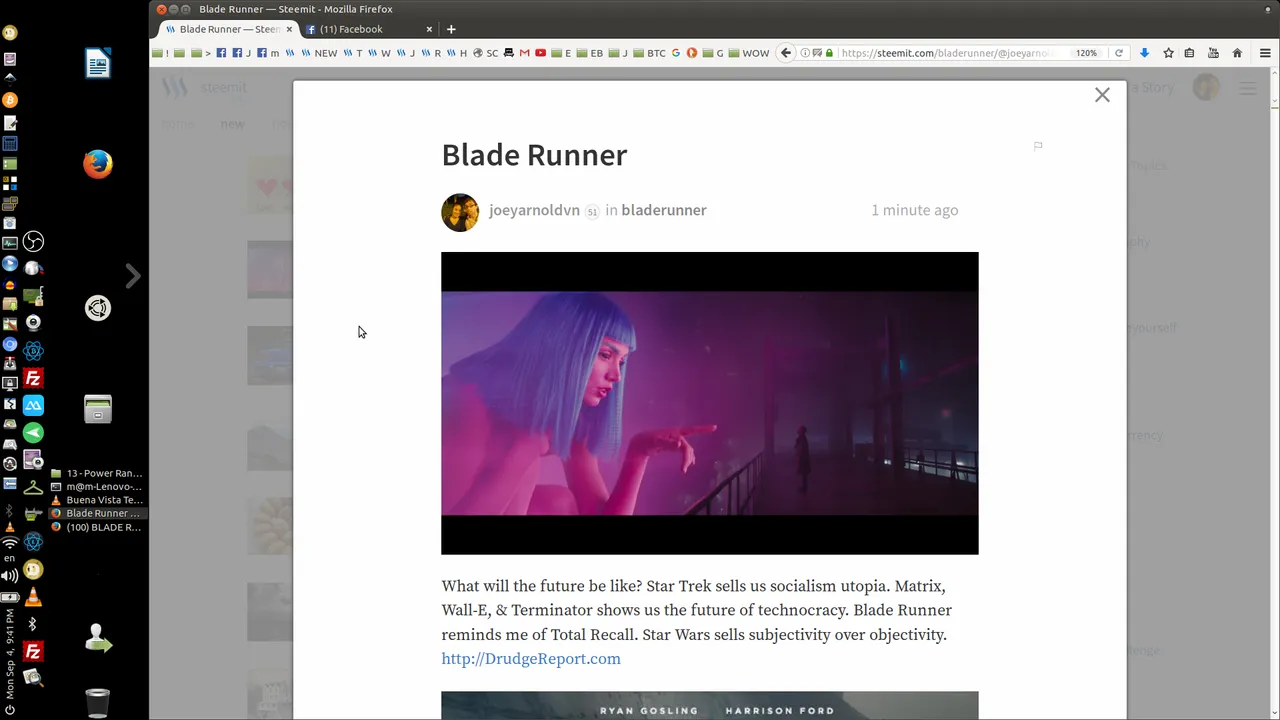Switch to the 'm@m-Lenovo-...' terminal window
The height and width of the screenshot is (720, 1280).
(x=96, y=487)
